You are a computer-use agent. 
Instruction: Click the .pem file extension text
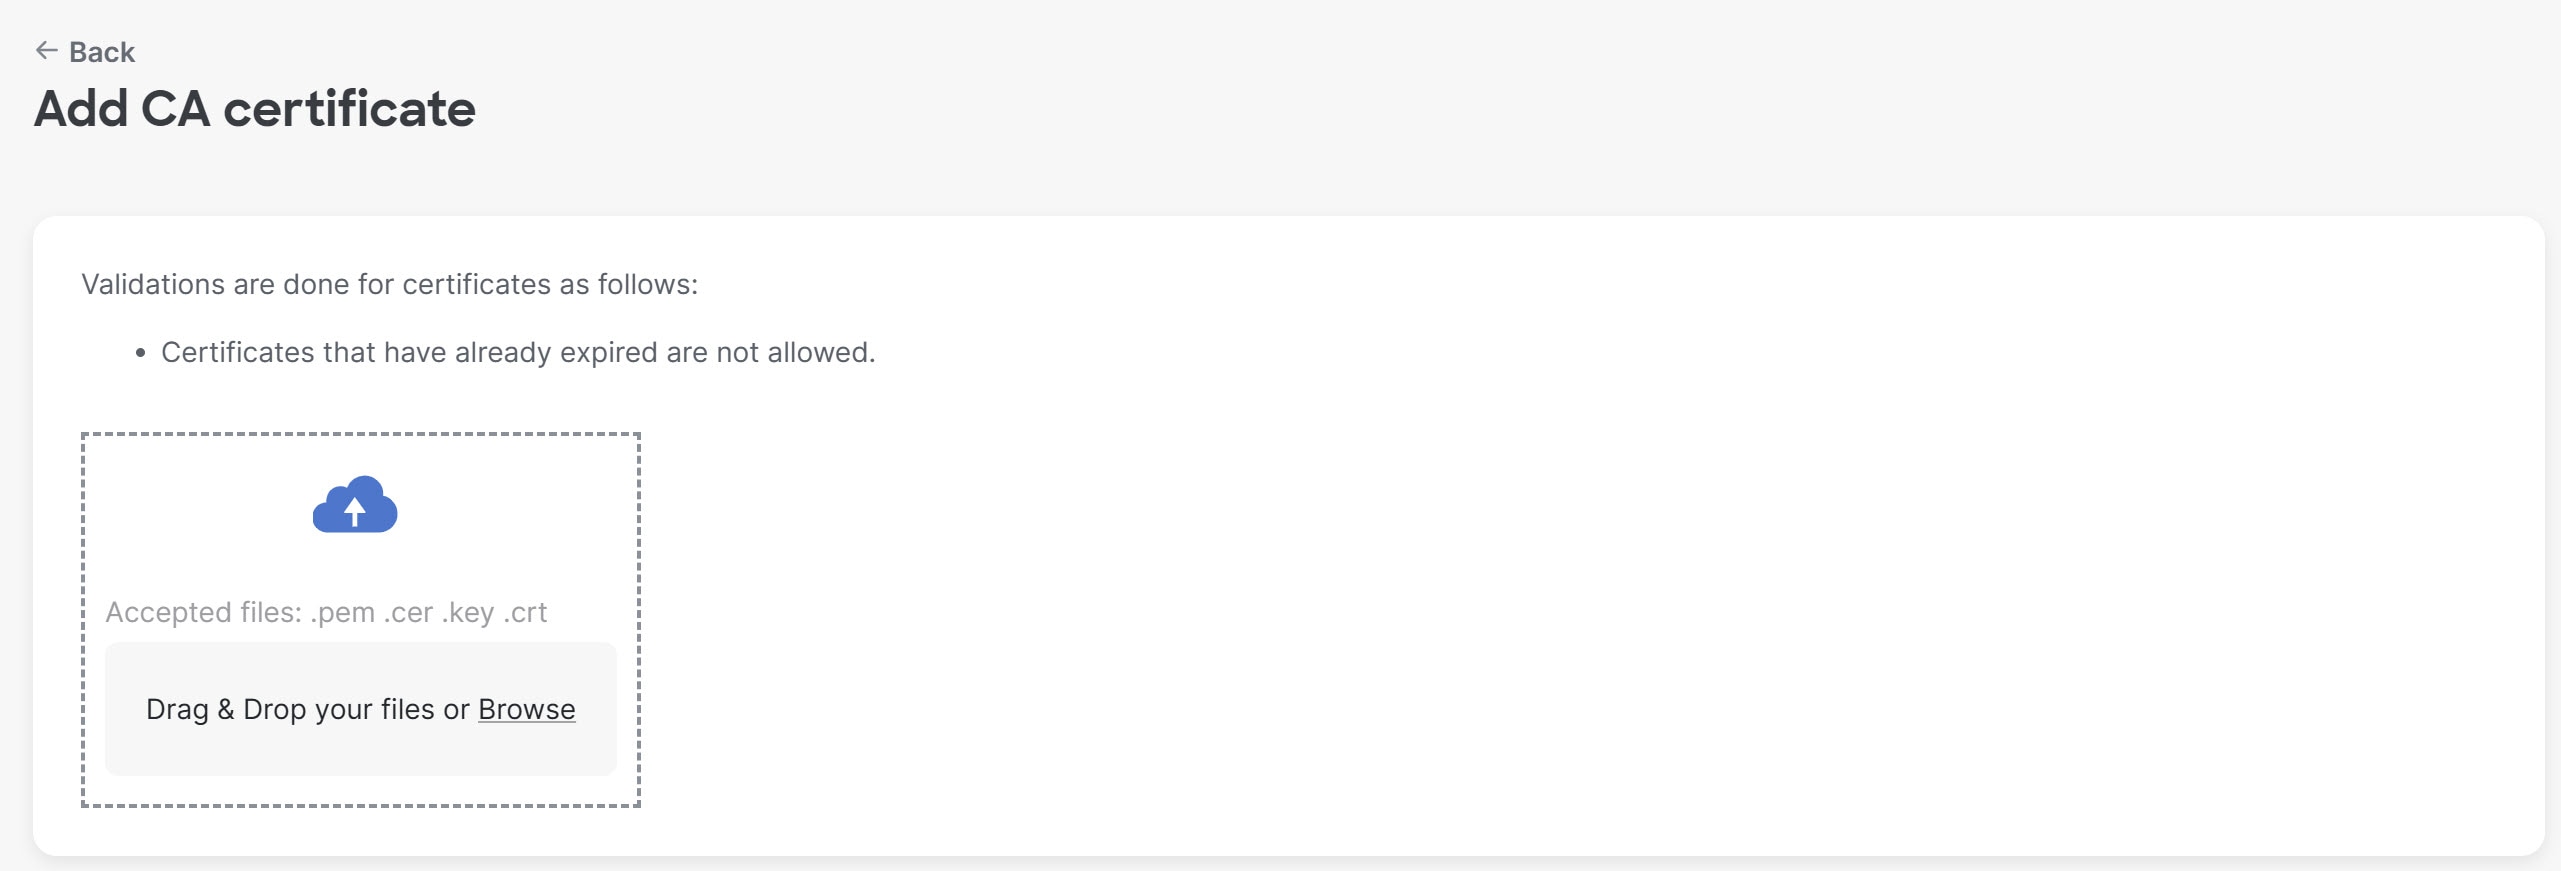(x=342, y=612)
